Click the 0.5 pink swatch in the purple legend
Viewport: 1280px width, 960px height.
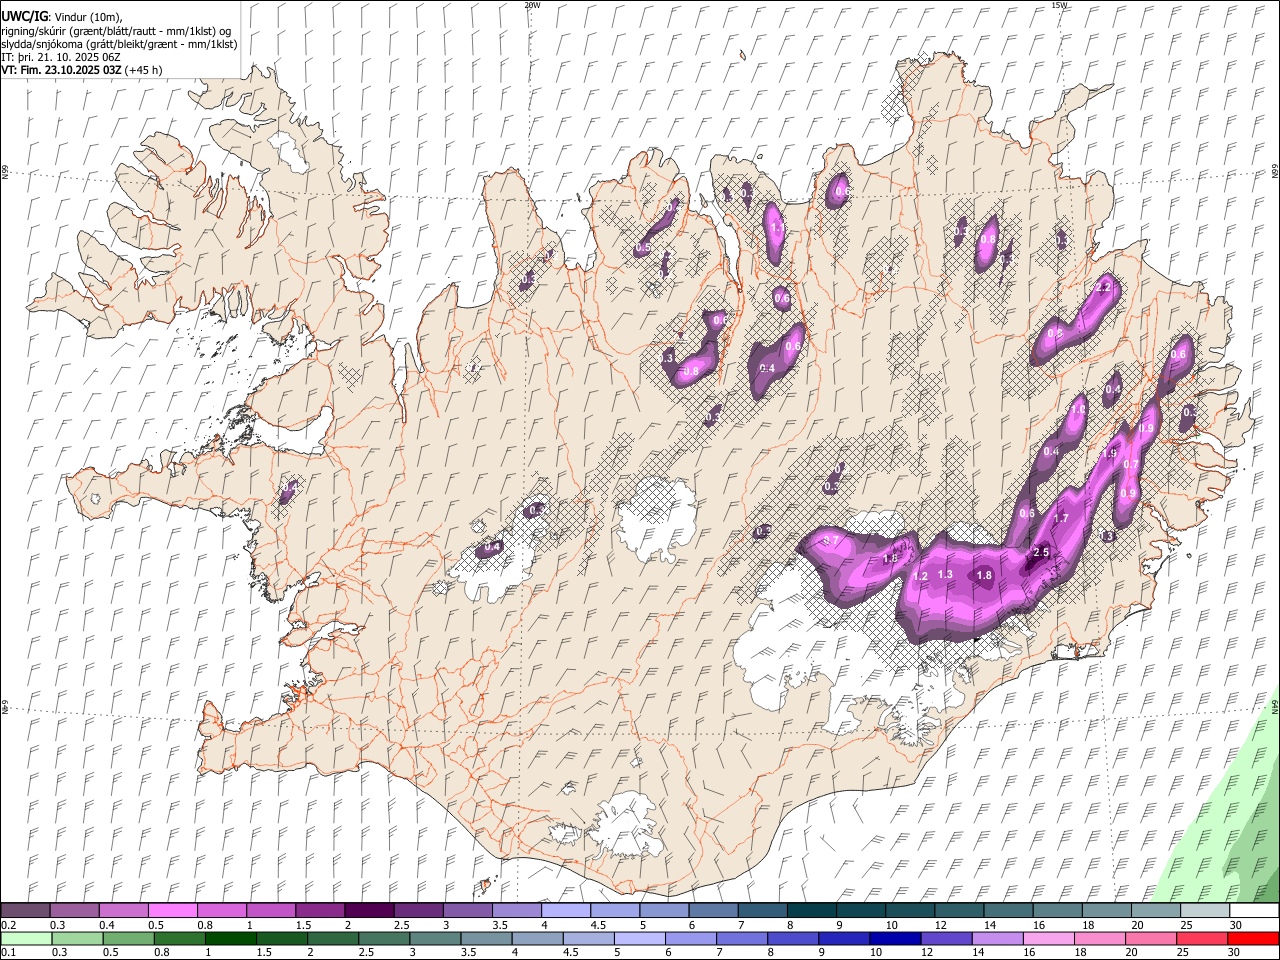pos(172,911)
